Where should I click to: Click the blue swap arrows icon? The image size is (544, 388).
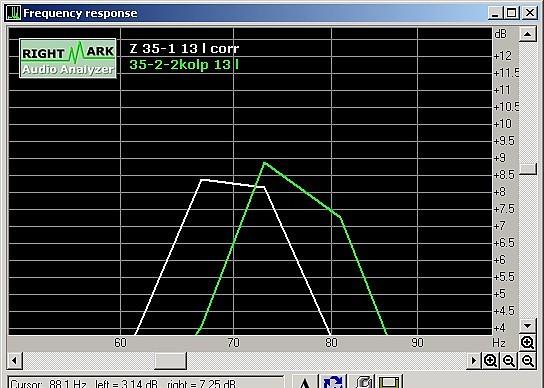333,381
